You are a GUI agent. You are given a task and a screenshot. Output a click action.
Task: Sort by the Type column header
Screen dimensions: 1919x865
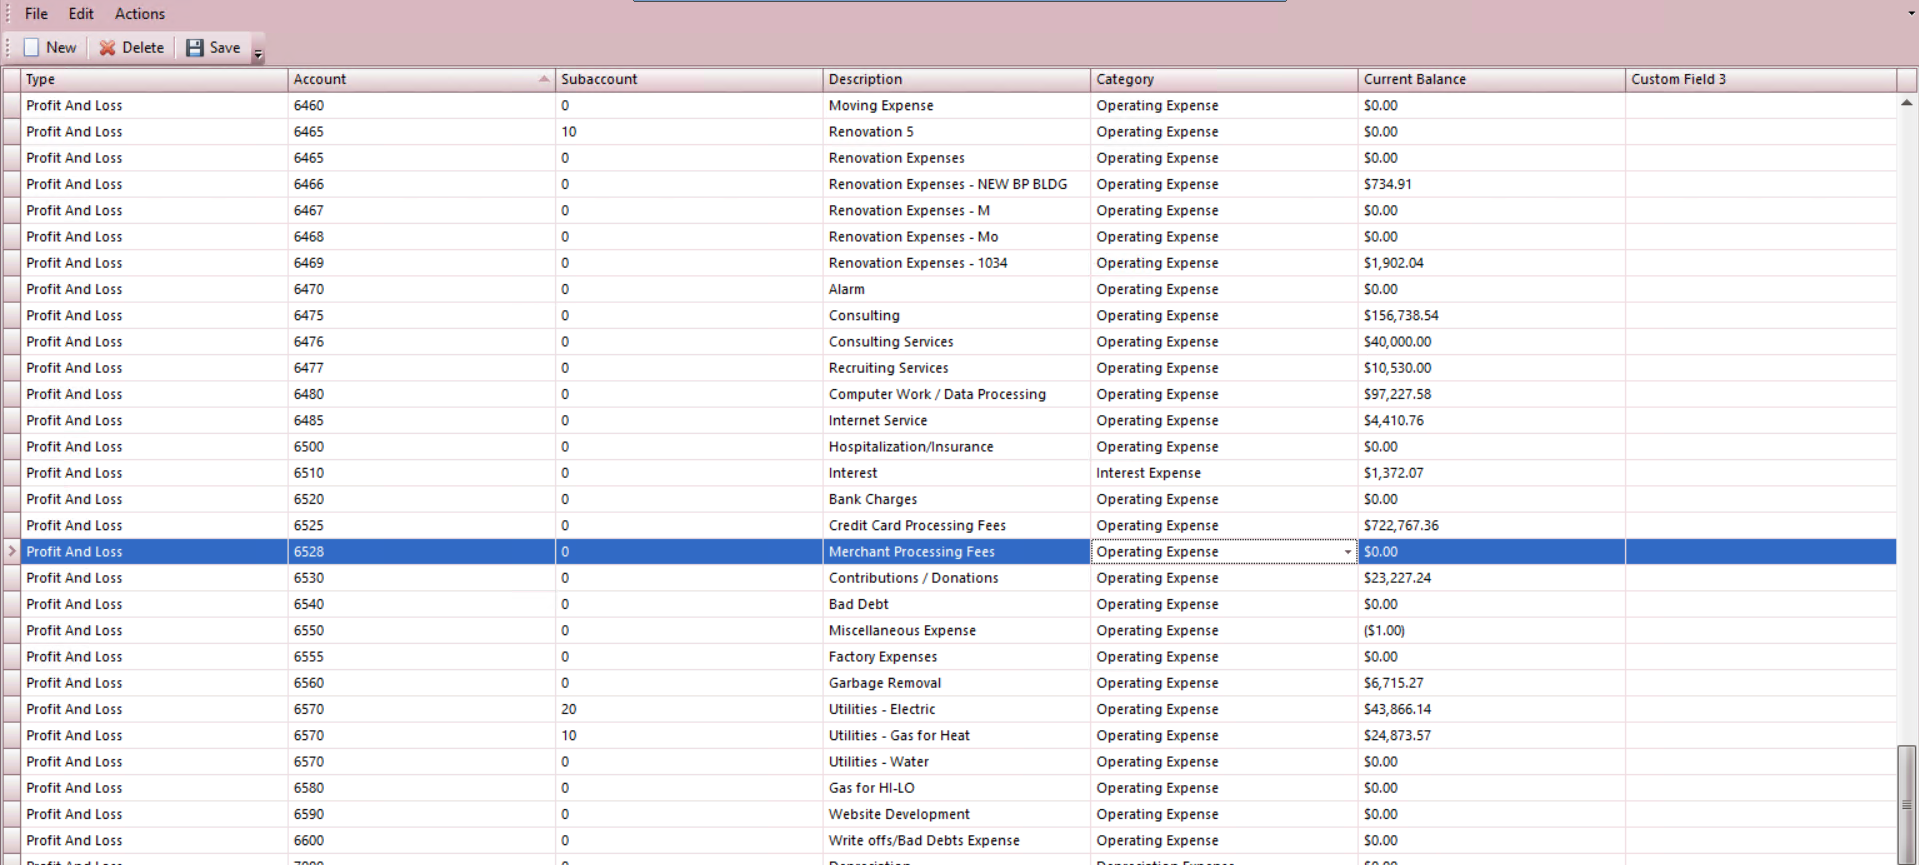click(x=150, y=79)
